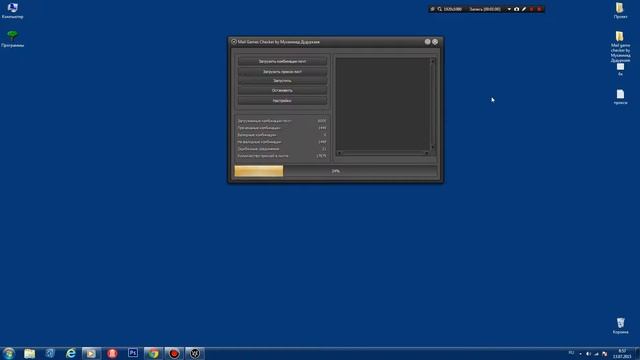
Task: Click the recorder camera screenshot icon
Action: pos(516,9)
